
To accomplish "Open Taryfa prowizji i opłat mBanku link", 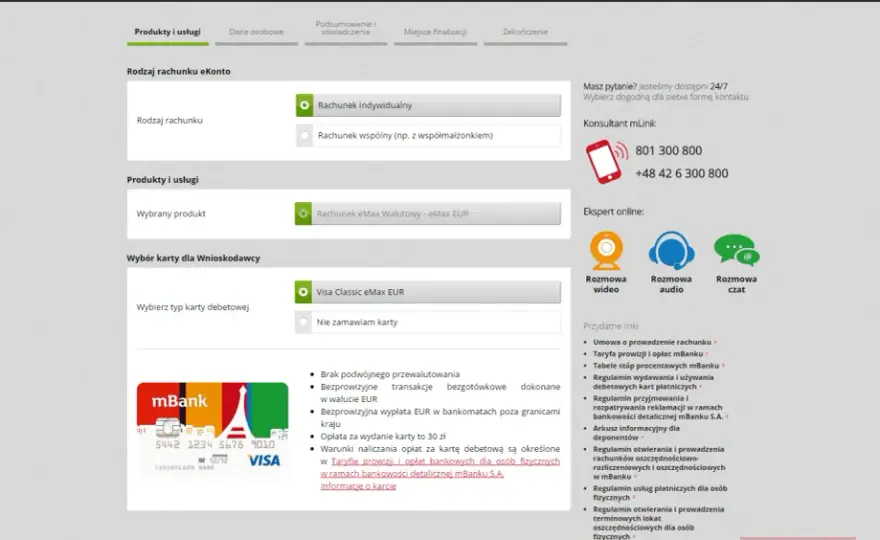I will tap(648, 354).
